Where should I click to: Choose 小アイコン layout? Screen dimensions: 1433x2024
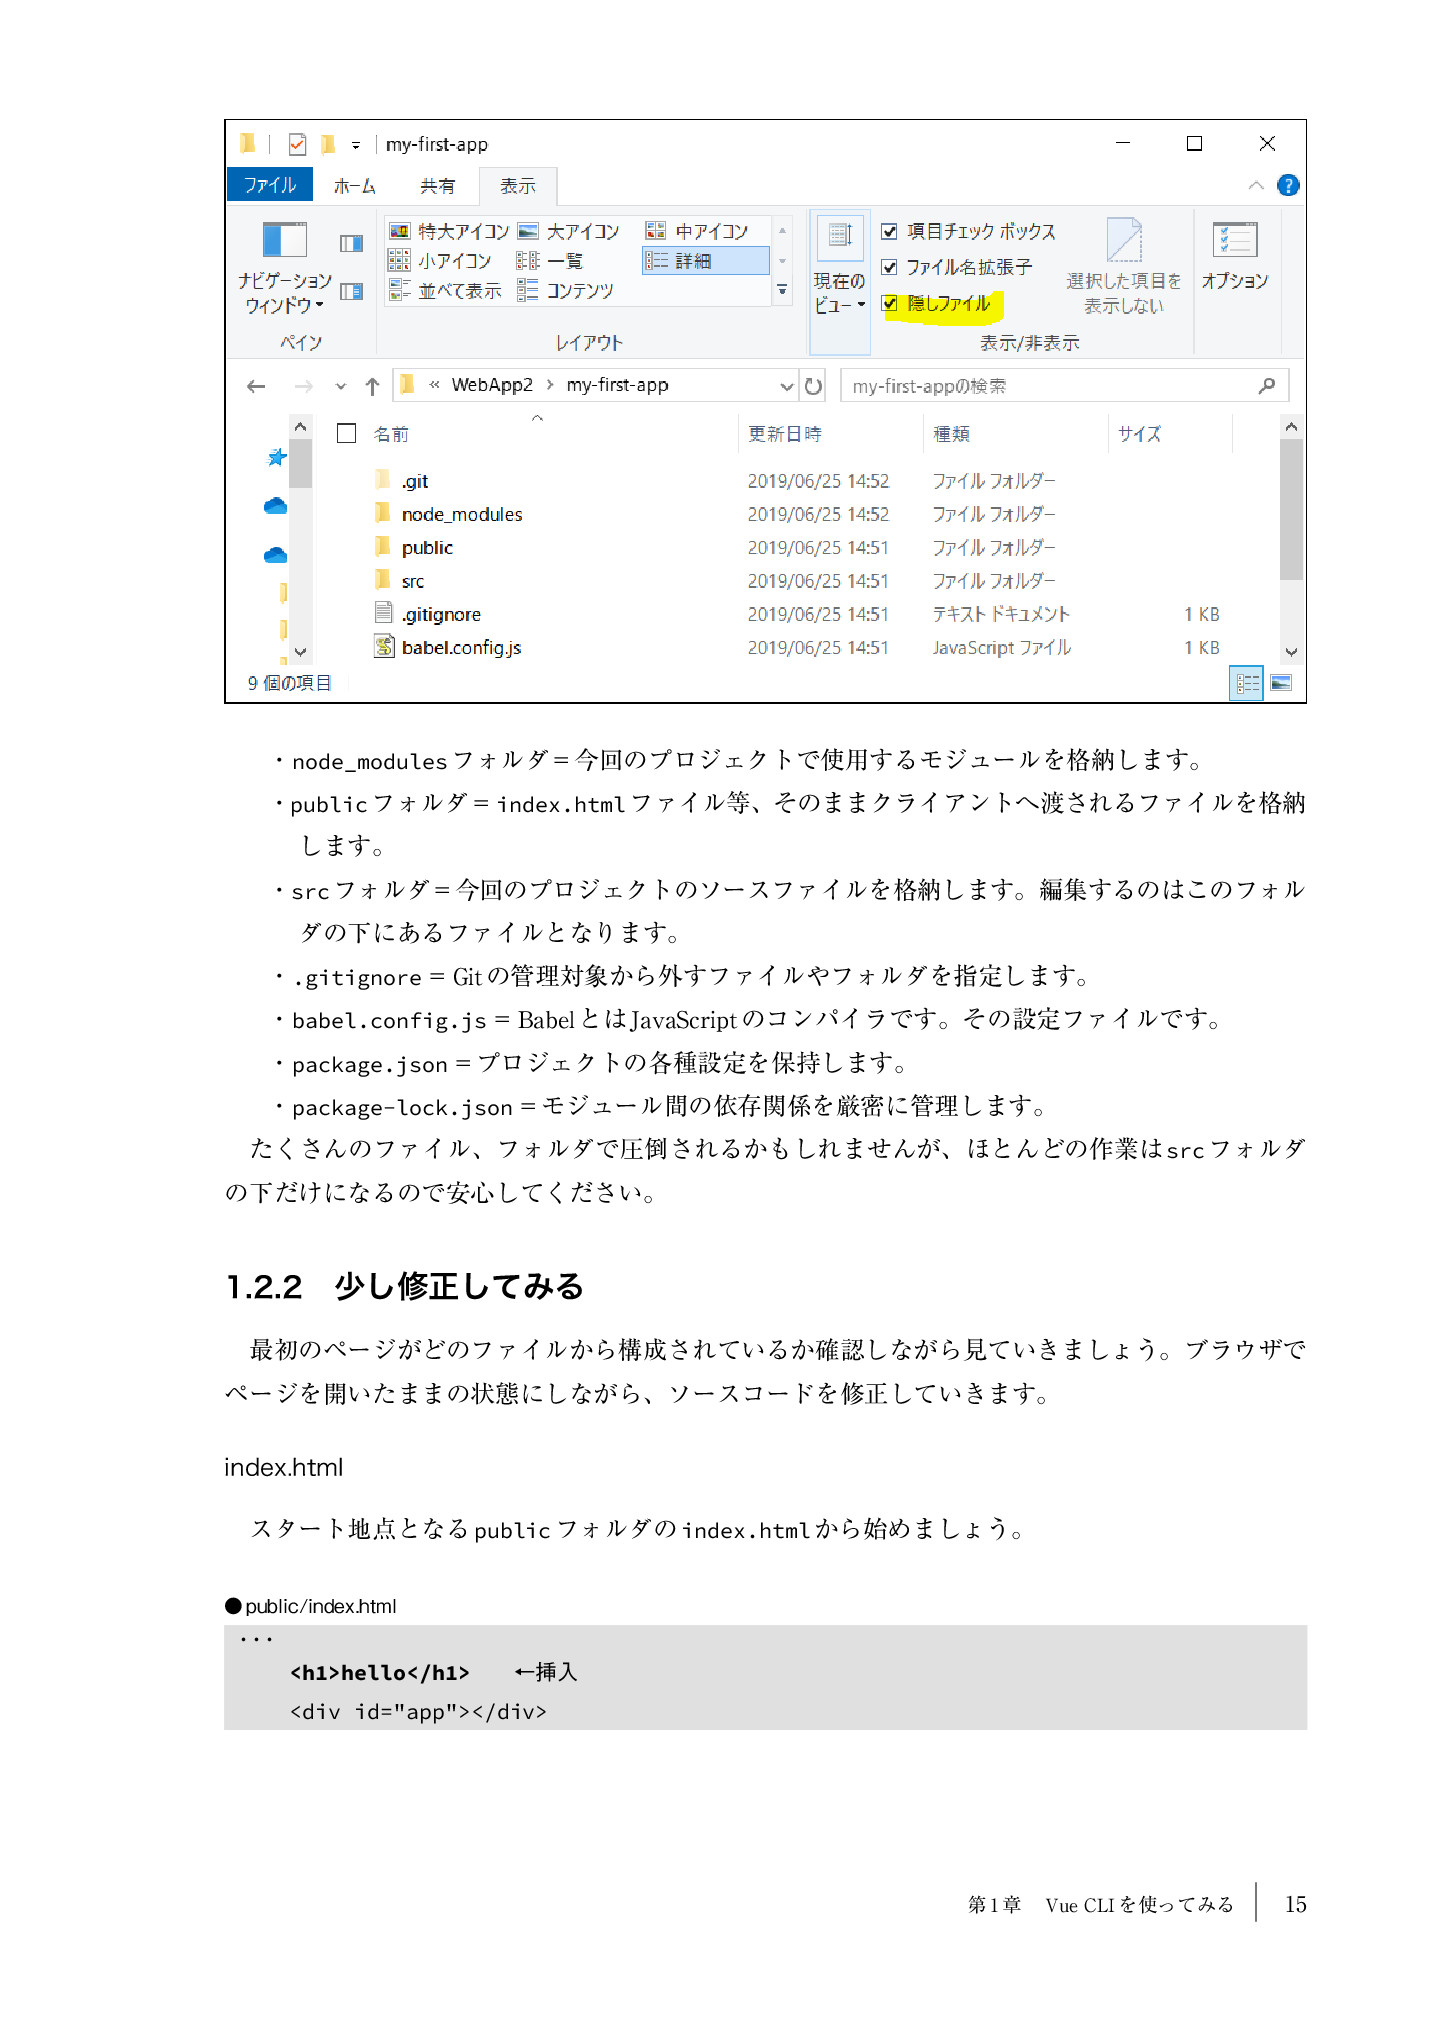point(440,261)
